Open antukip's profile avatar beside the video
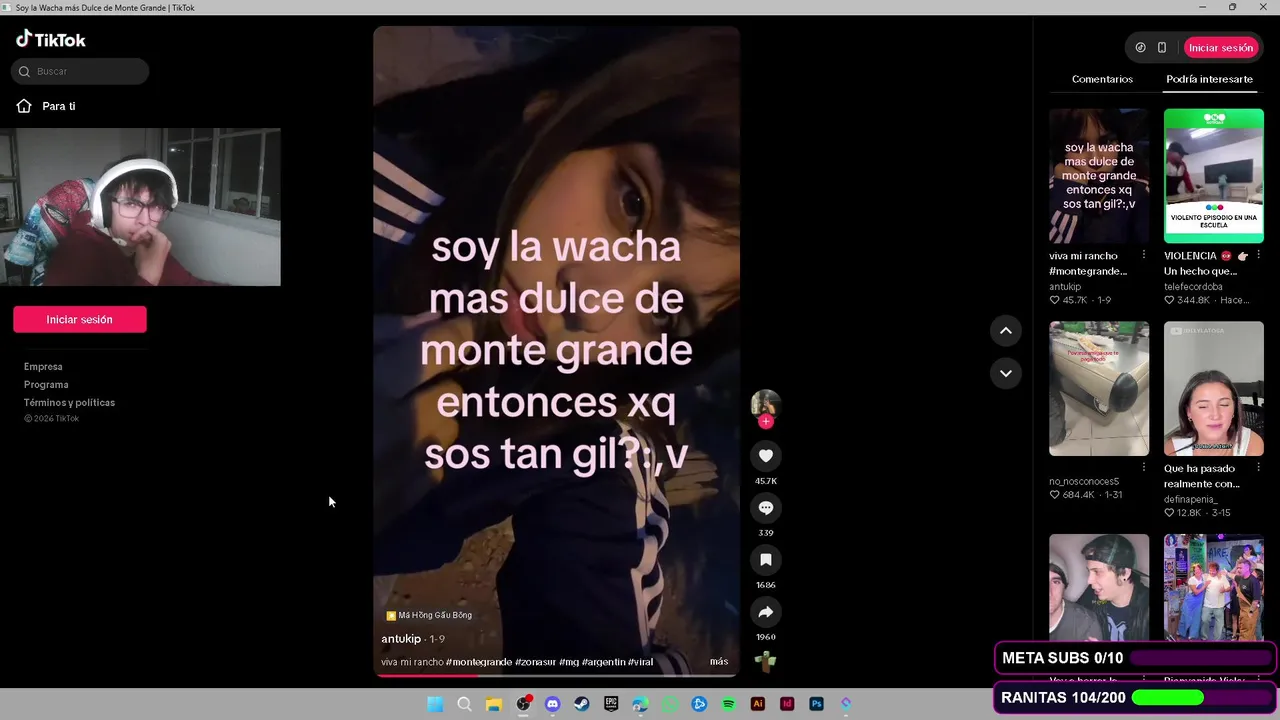This screenshot has height=720, width=1280. [766, 403]
